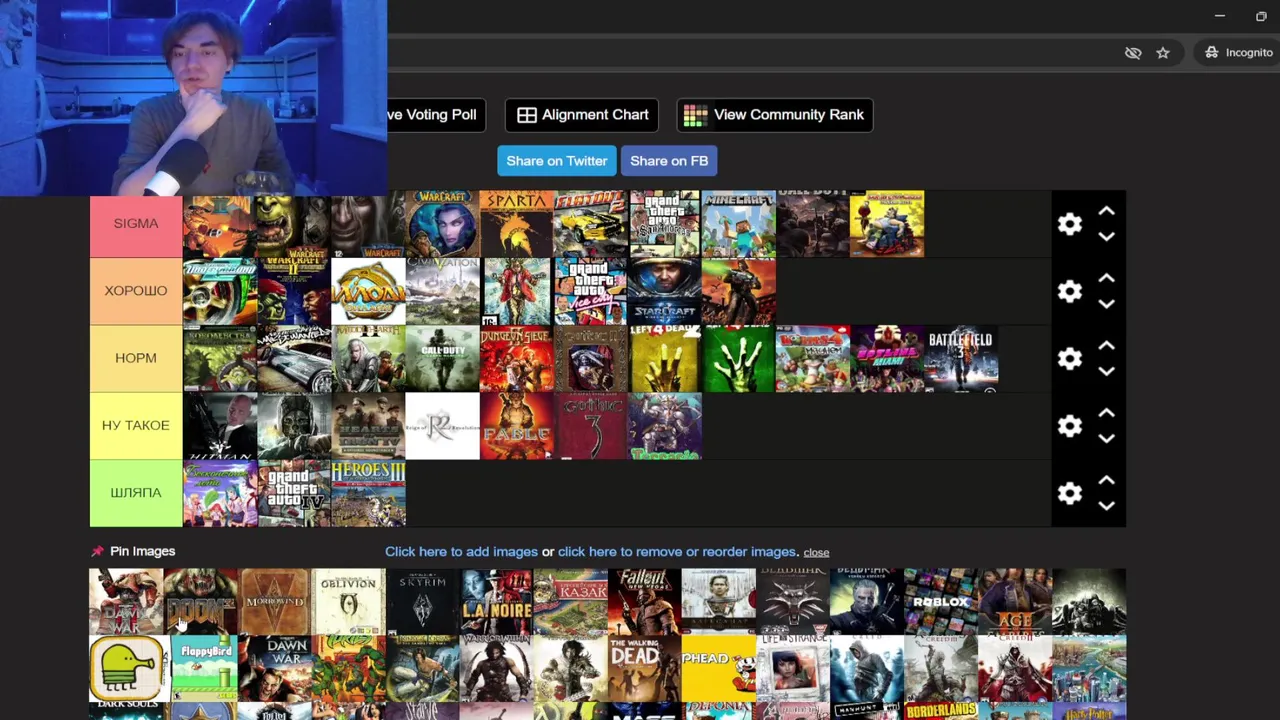Image resolution: width=1280 pixels, height=720 pixels.
Task: Select Sparta cover in SIGMA tier
Action: tap(517, 224)
